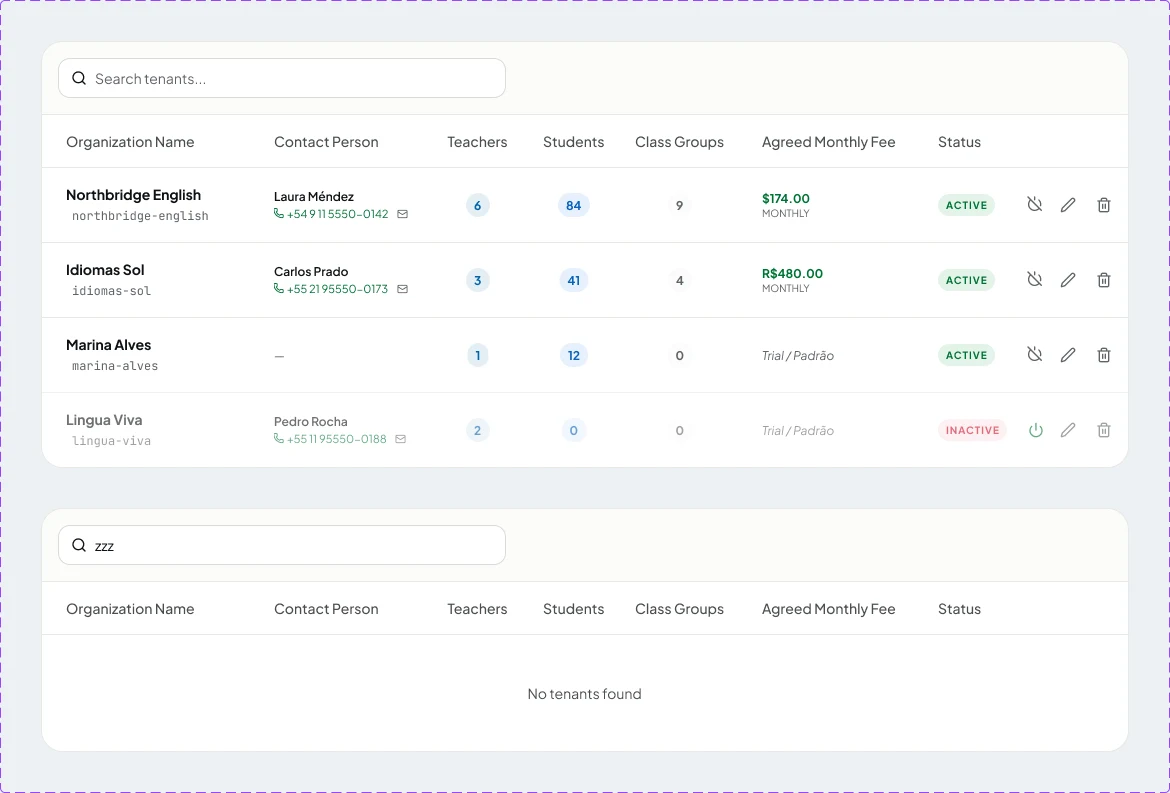This screenshot has width=1170, height=793.
Task: Open email icon for Pedro Rocha
Action: point(401,439)
